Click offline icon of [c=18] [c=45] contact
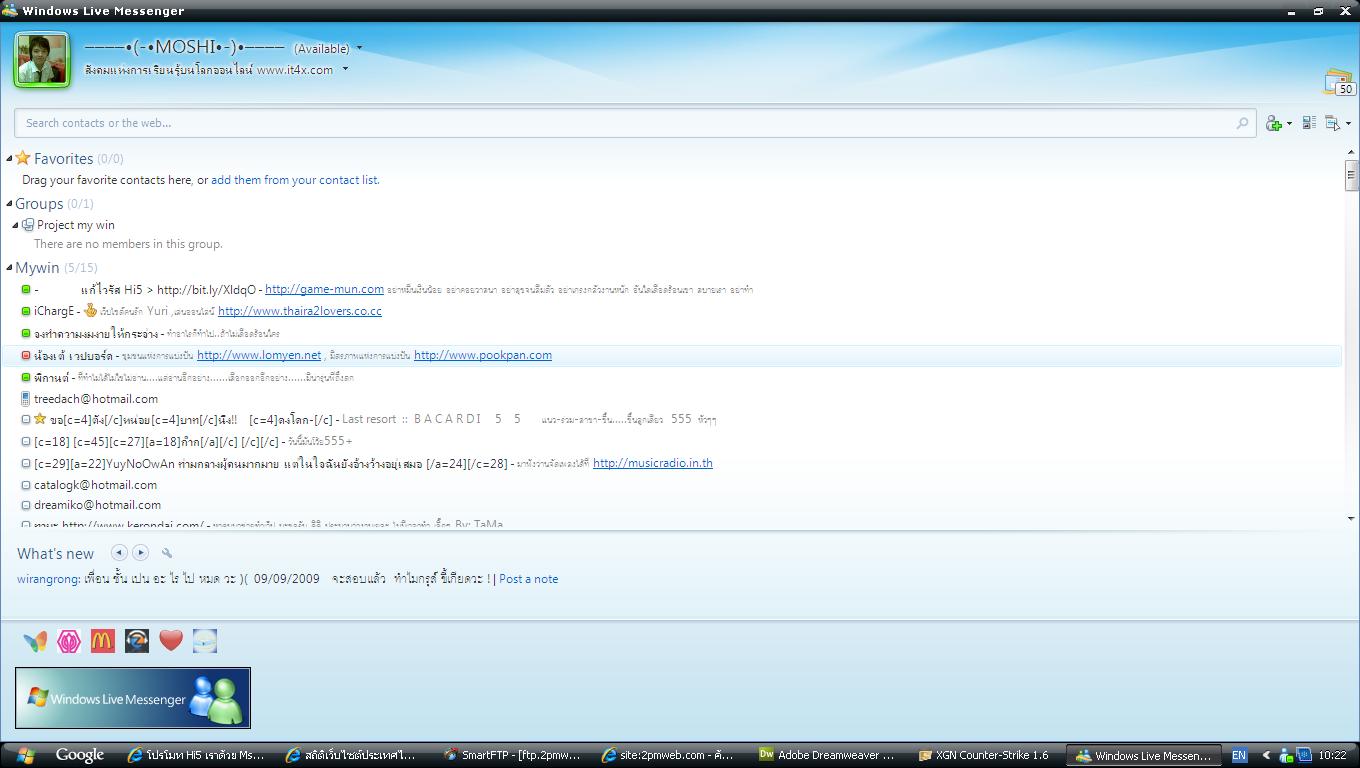This screenshot has height=768, width=1360. click(26, 441)
